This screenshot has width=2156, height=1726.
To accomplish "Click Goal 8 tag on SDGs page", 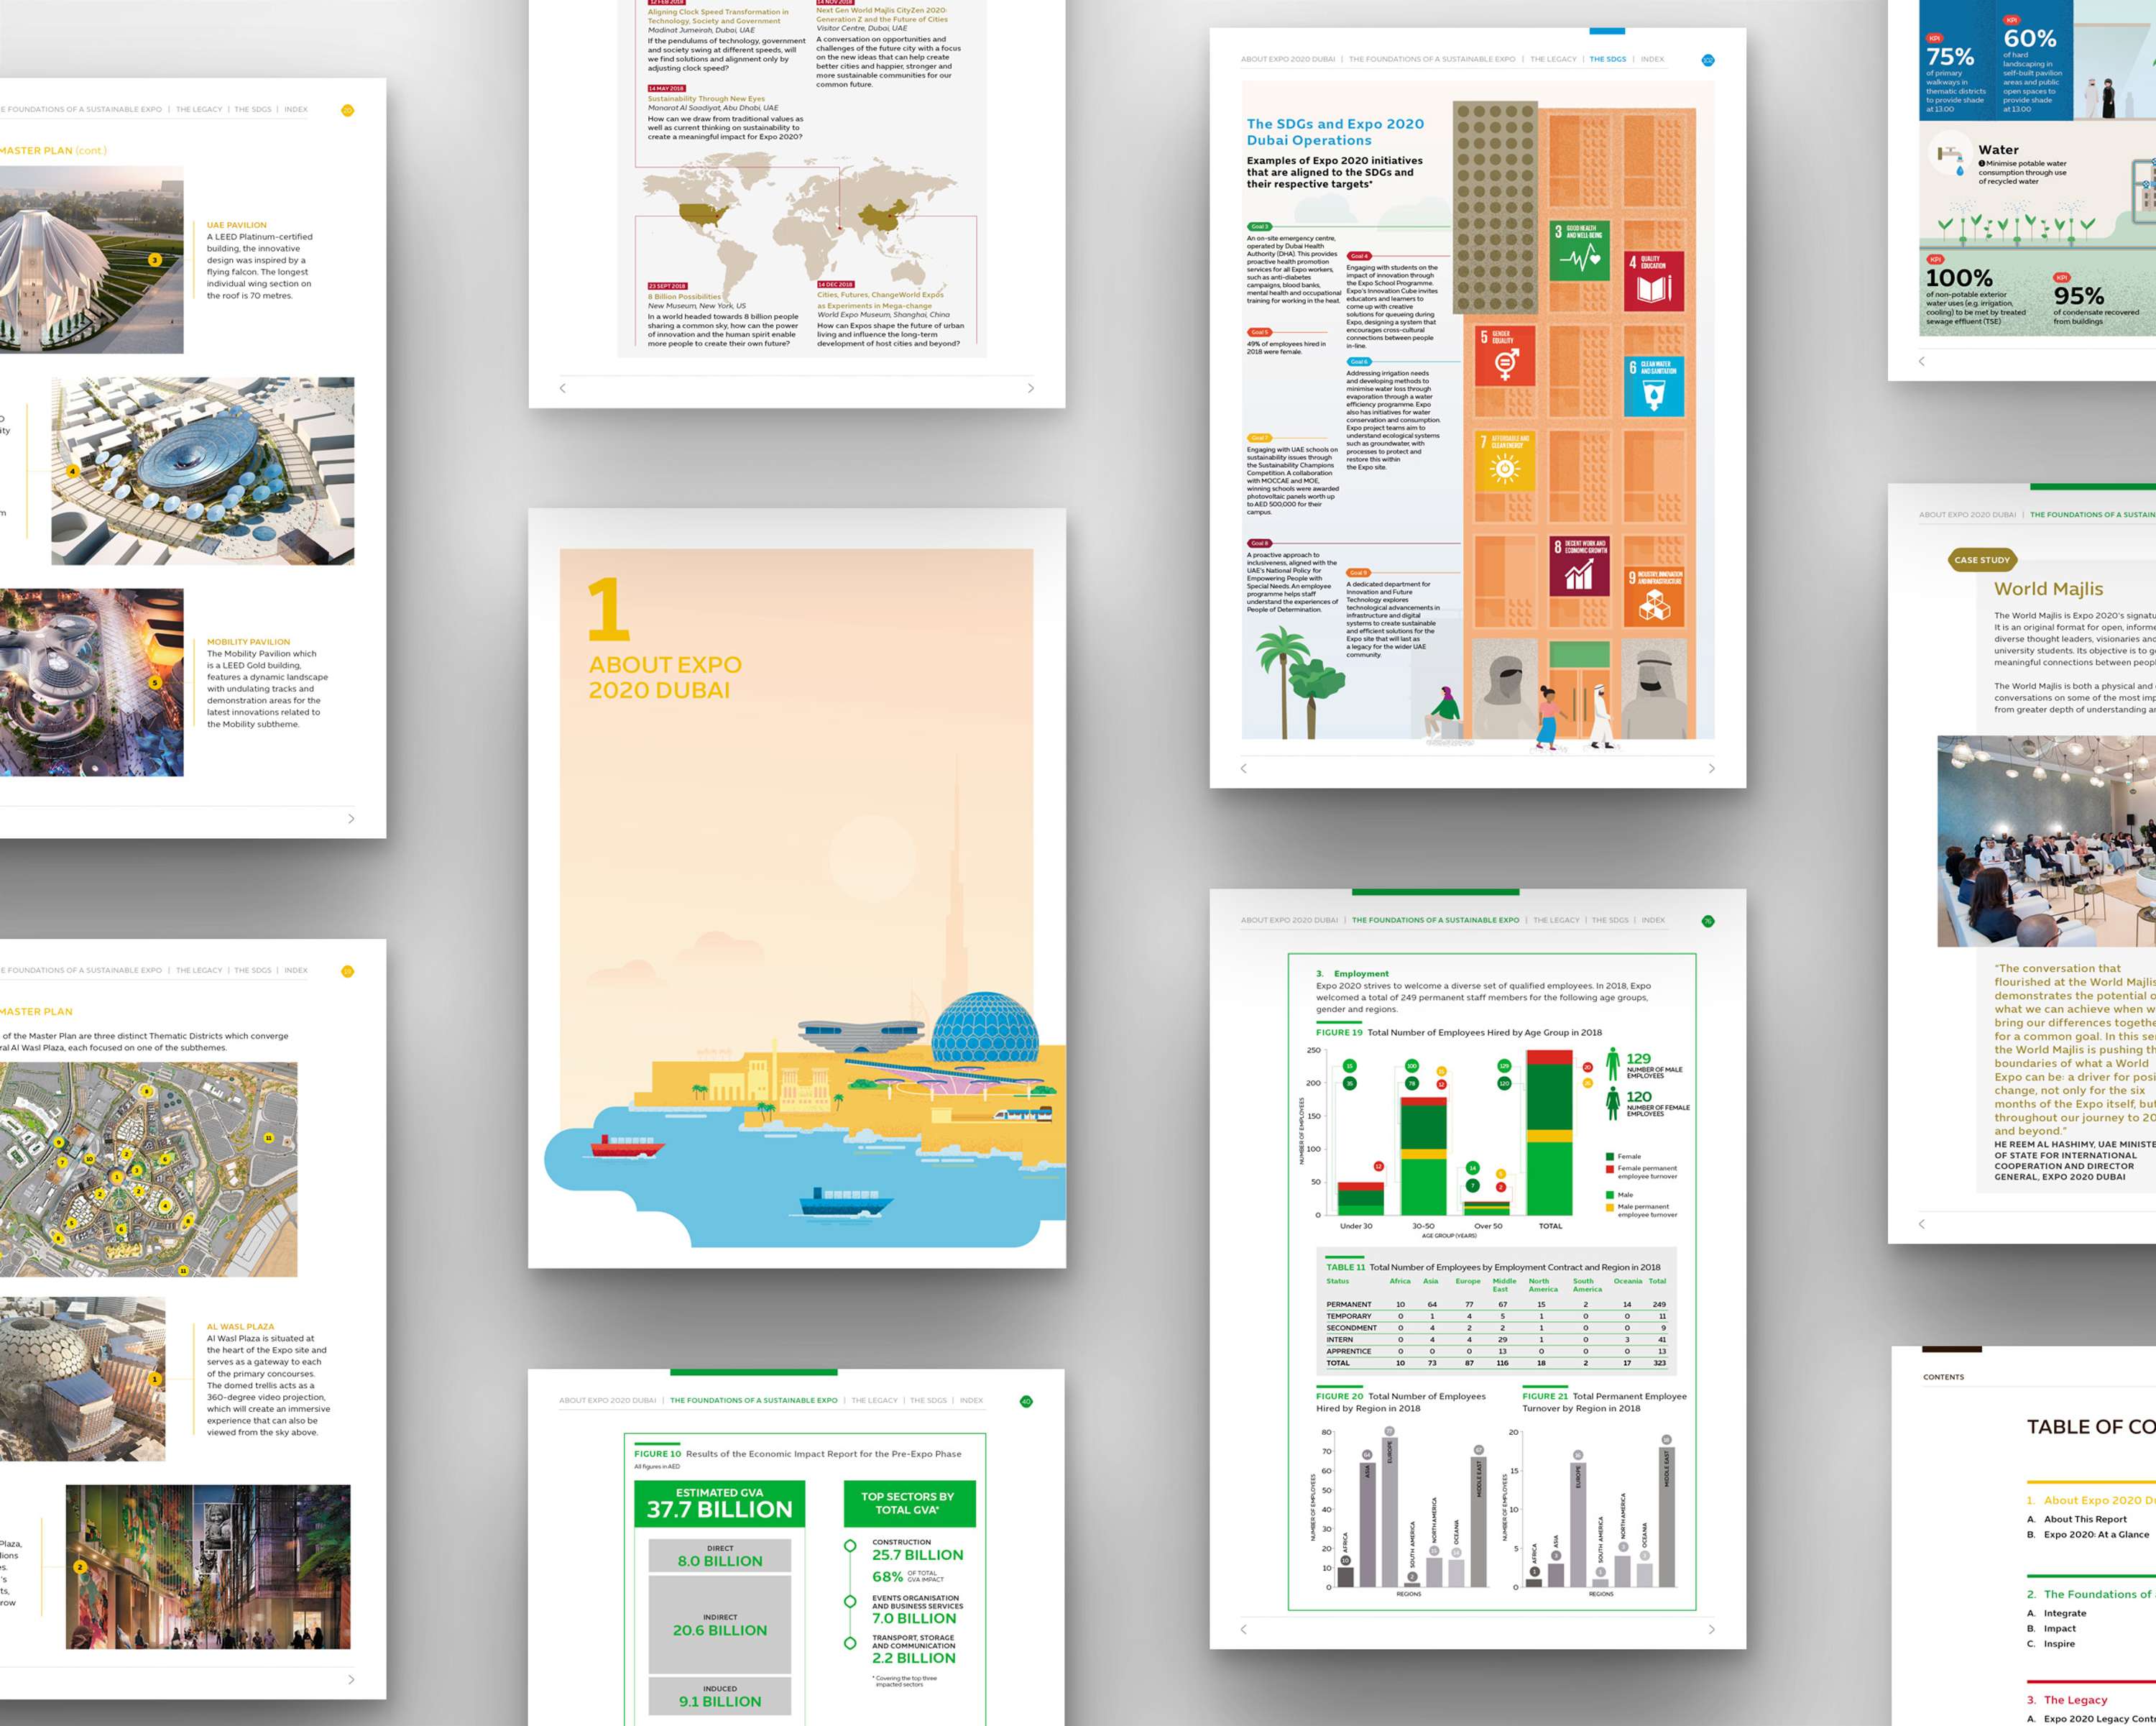I will (1259, 543).
